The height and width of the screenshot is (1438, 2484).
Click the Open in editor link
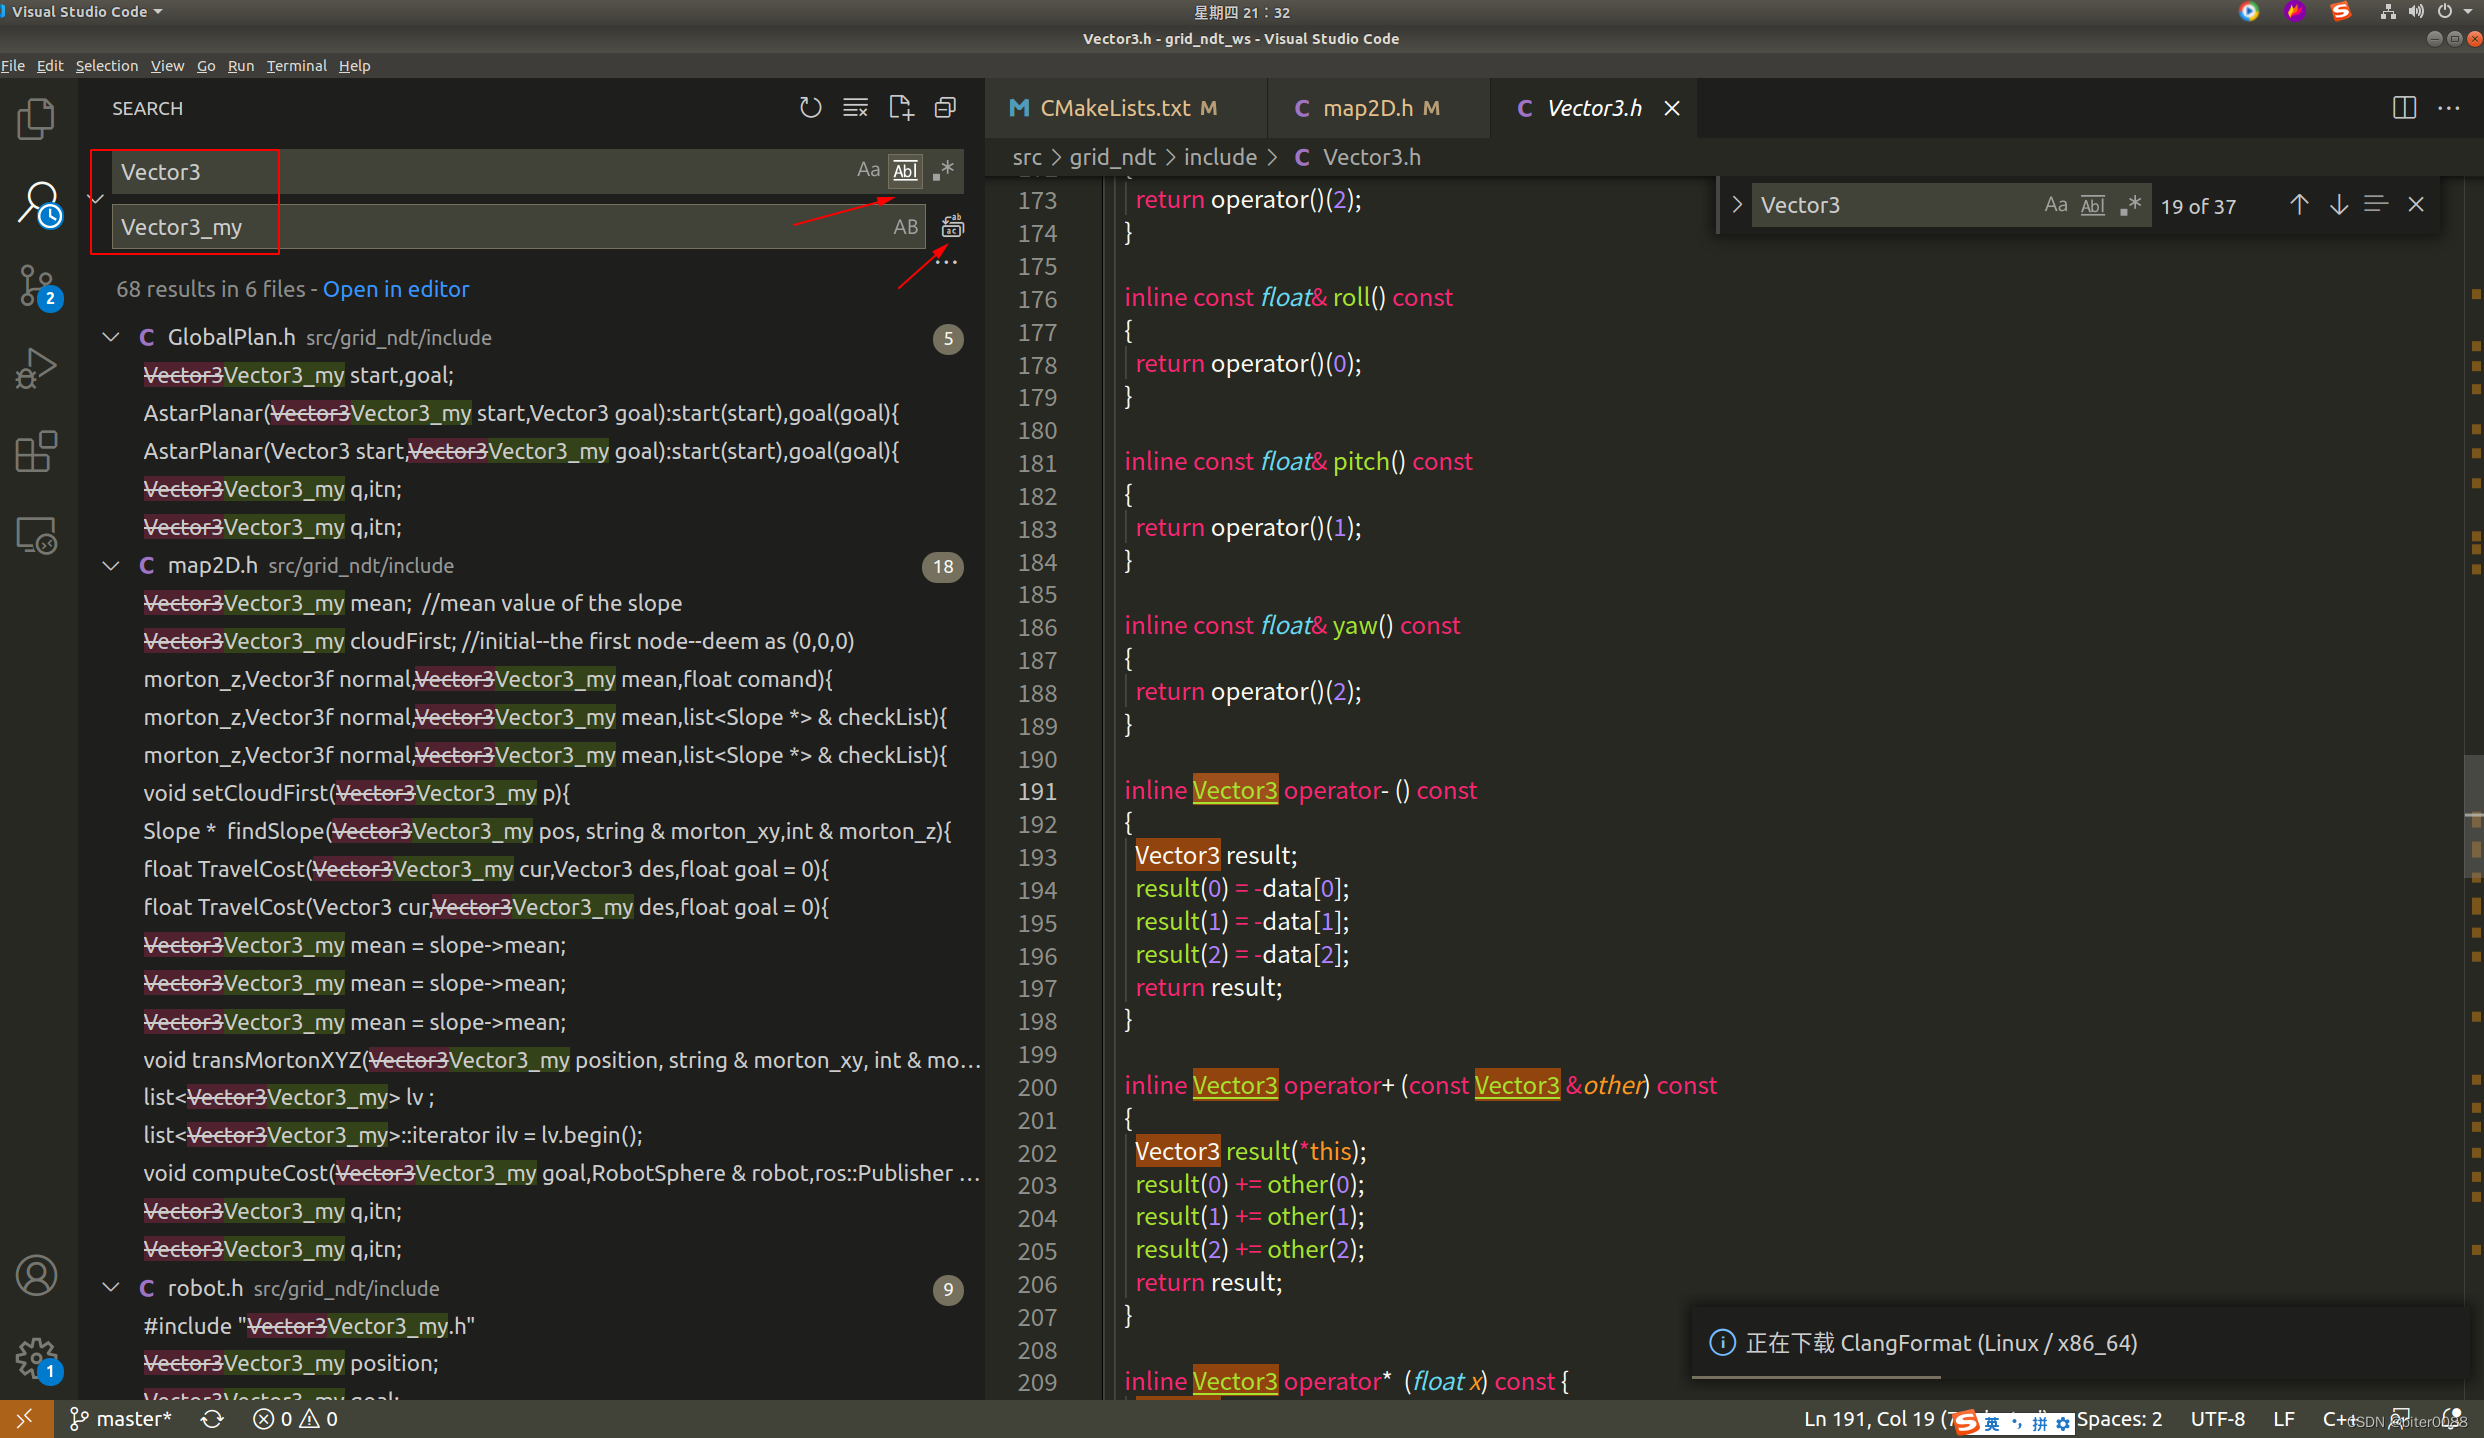396,289
